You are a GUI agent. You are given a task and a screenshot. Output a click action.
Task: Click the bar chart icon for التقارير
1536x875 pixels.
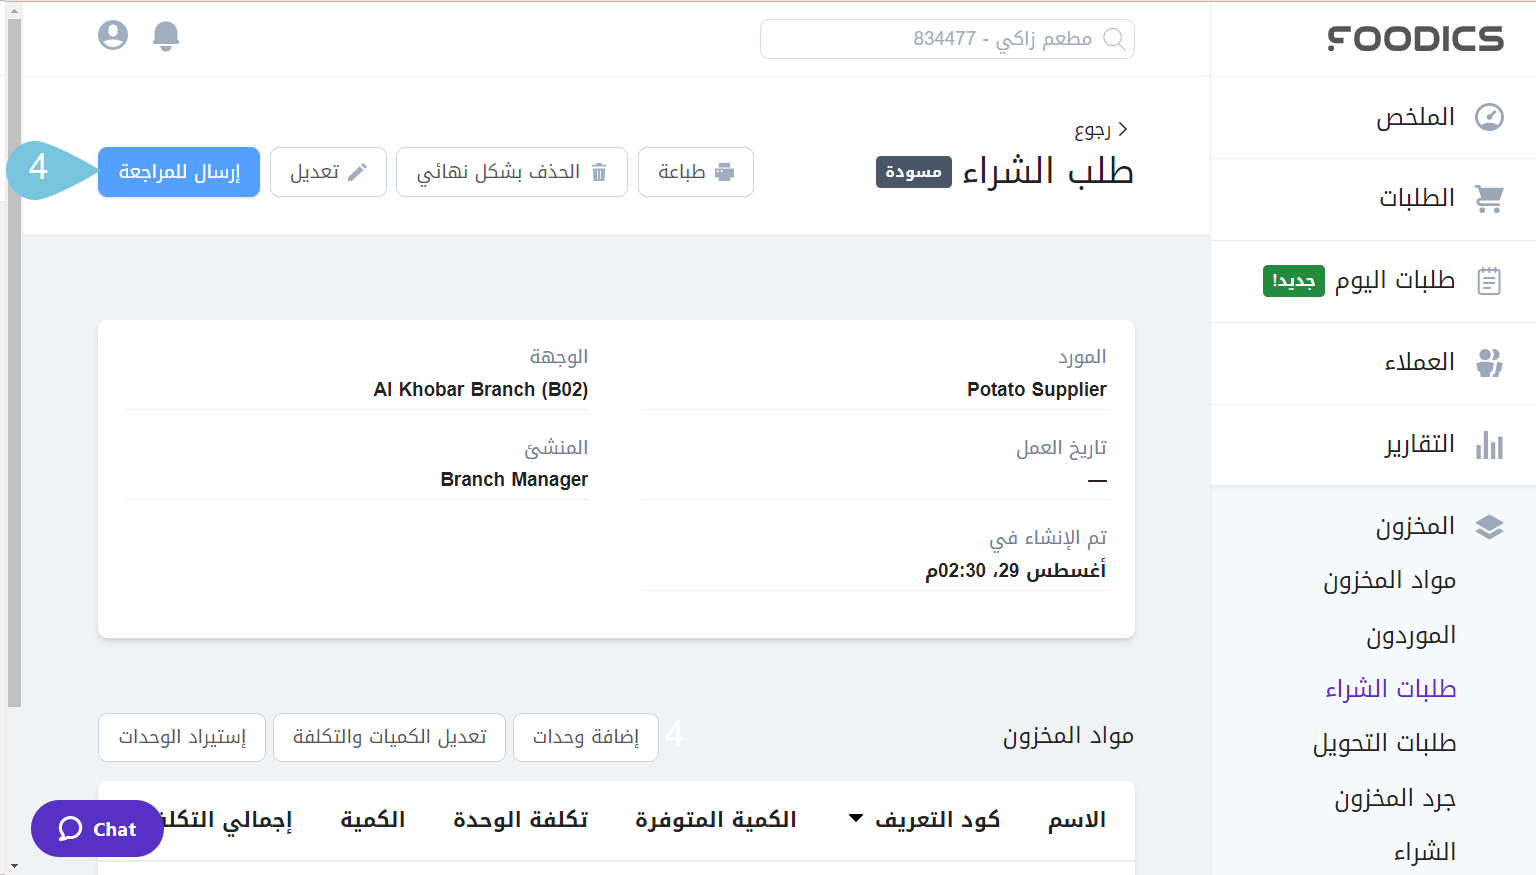point(1489,444)
